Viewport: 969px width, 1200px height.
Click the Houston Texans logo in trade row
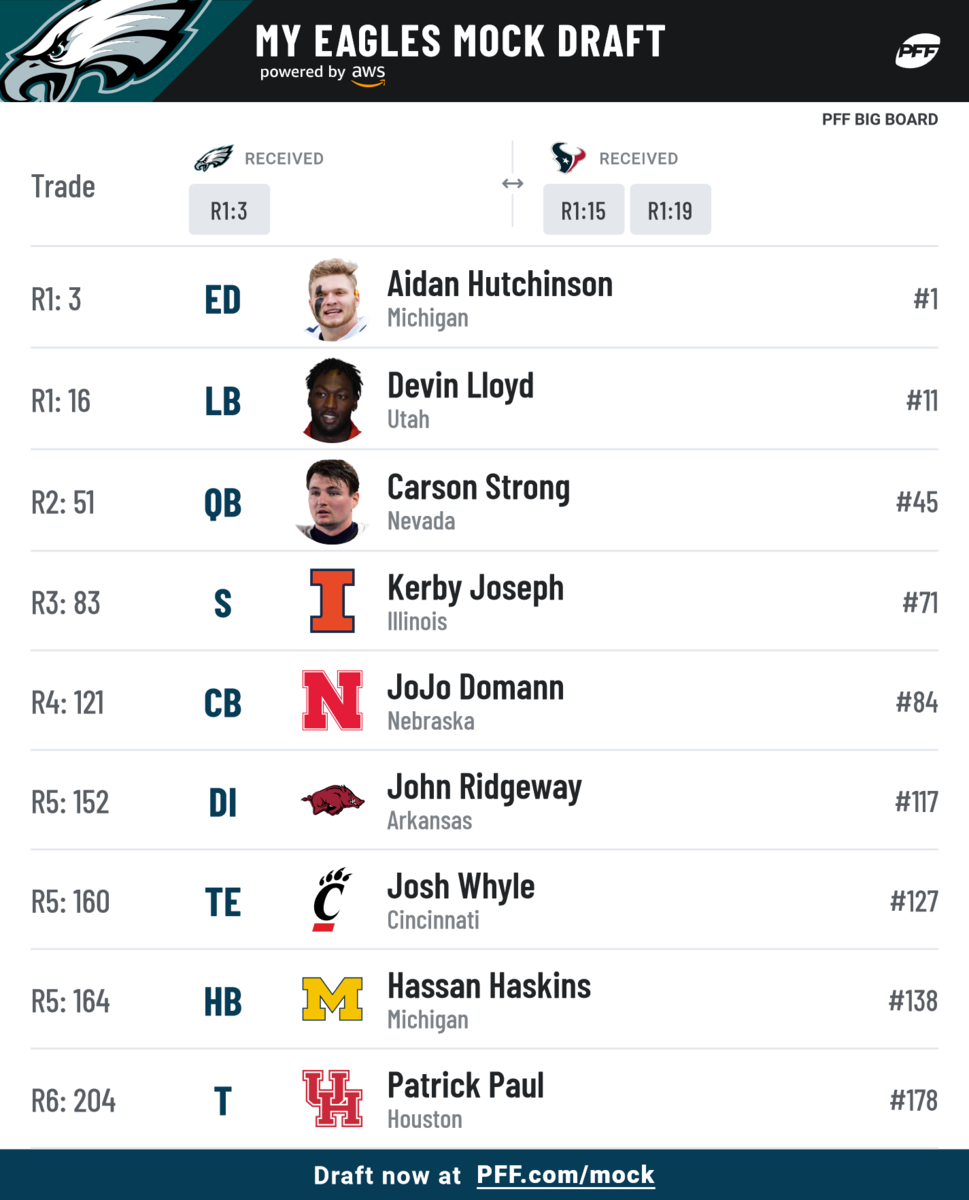pyautogui.click(x=568, y=158)
